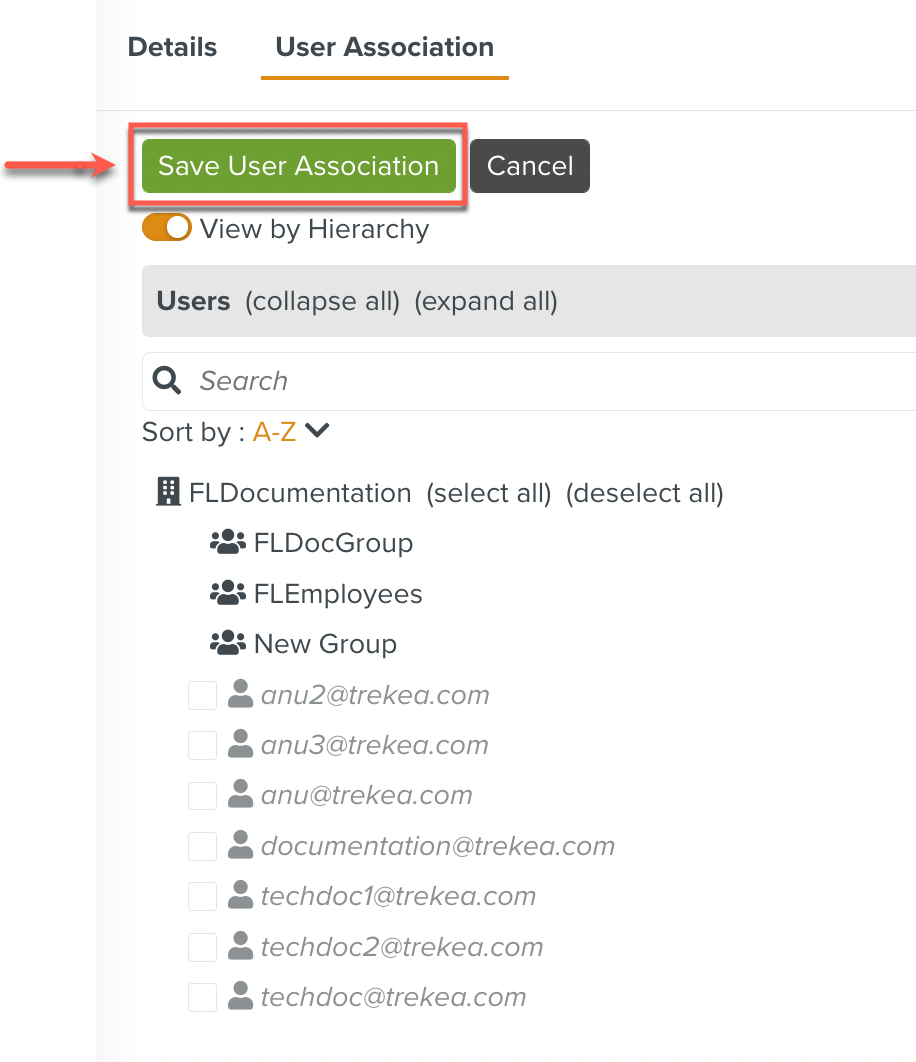Click into the Search users field
Image resolution: width=916 pixels, height=1062 pixels.
click(529, 381)
